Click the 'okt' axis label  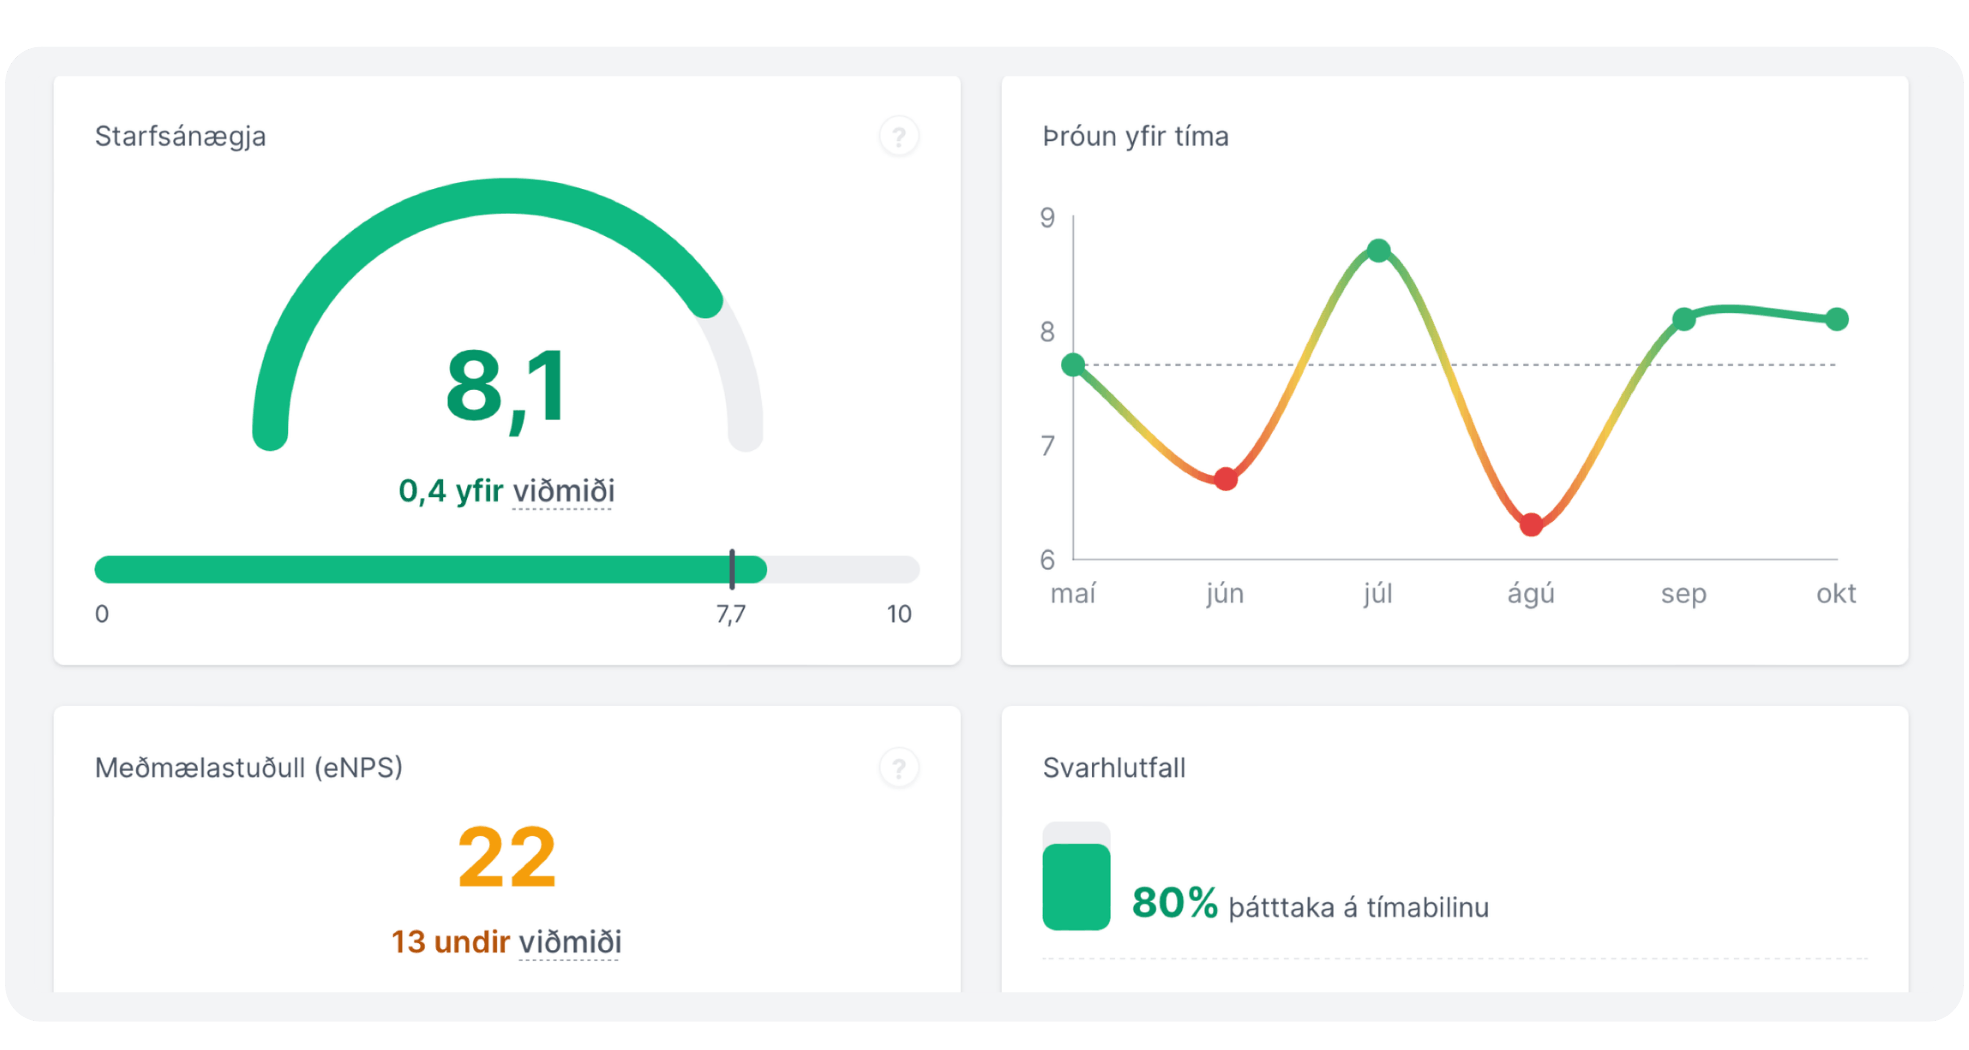point(1836,594)
